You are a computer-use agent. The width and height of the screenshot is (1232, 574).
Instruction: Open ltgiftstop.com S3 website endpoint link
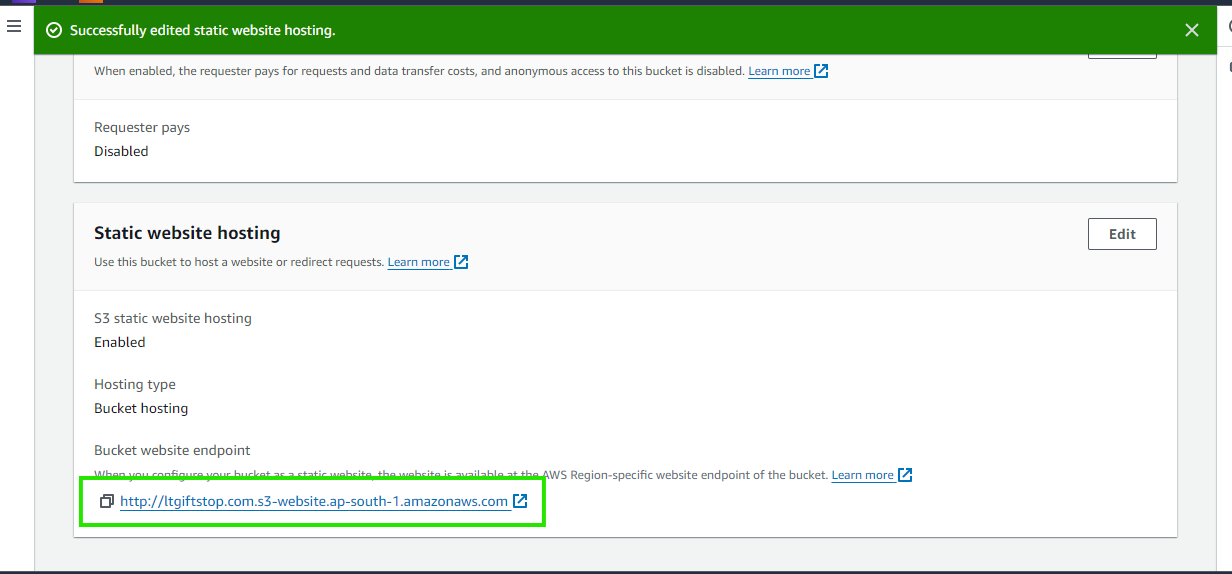314,502
